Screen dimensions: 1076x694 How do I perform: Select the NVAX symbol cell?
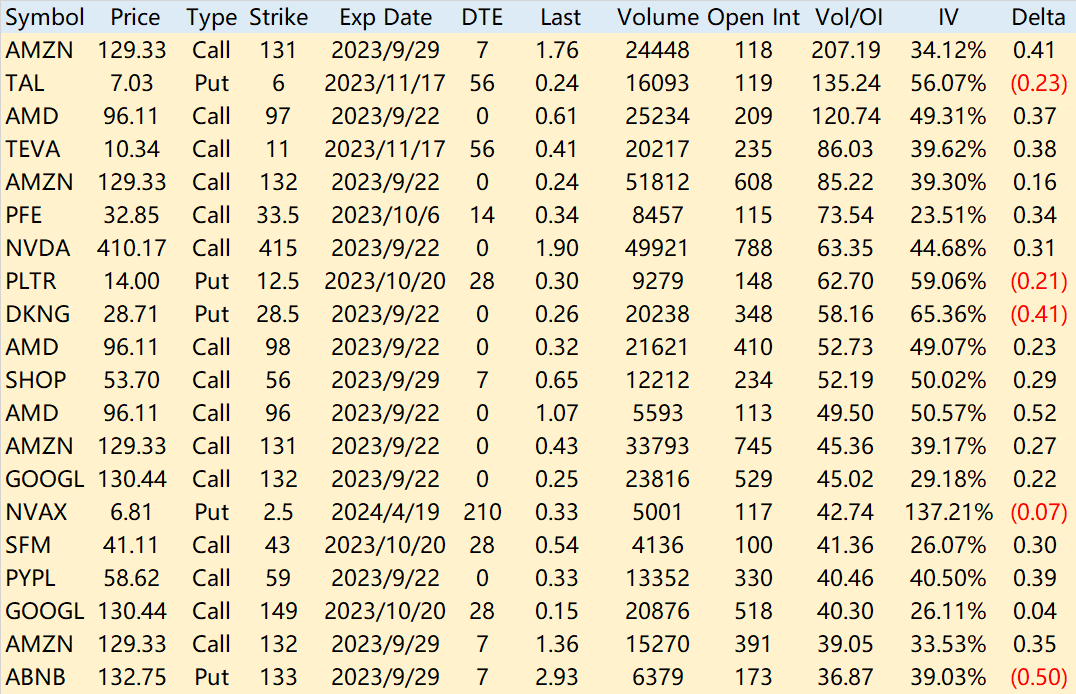36,512
